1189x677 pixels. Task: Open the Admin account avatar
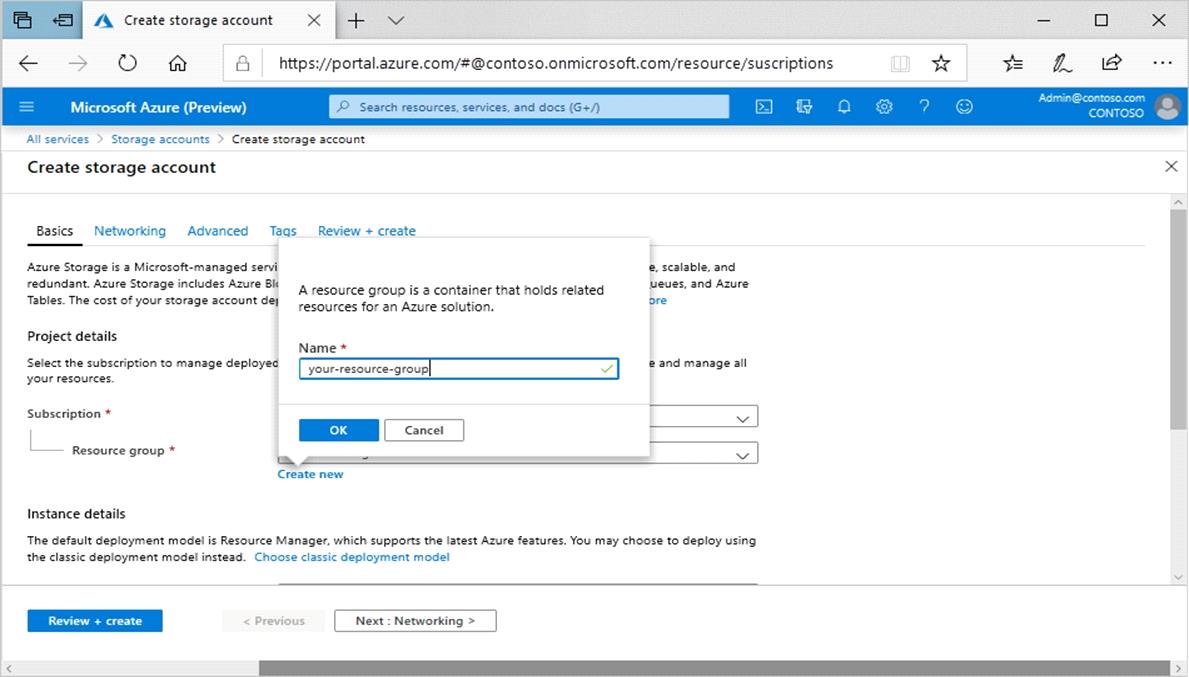point(1168,107)
